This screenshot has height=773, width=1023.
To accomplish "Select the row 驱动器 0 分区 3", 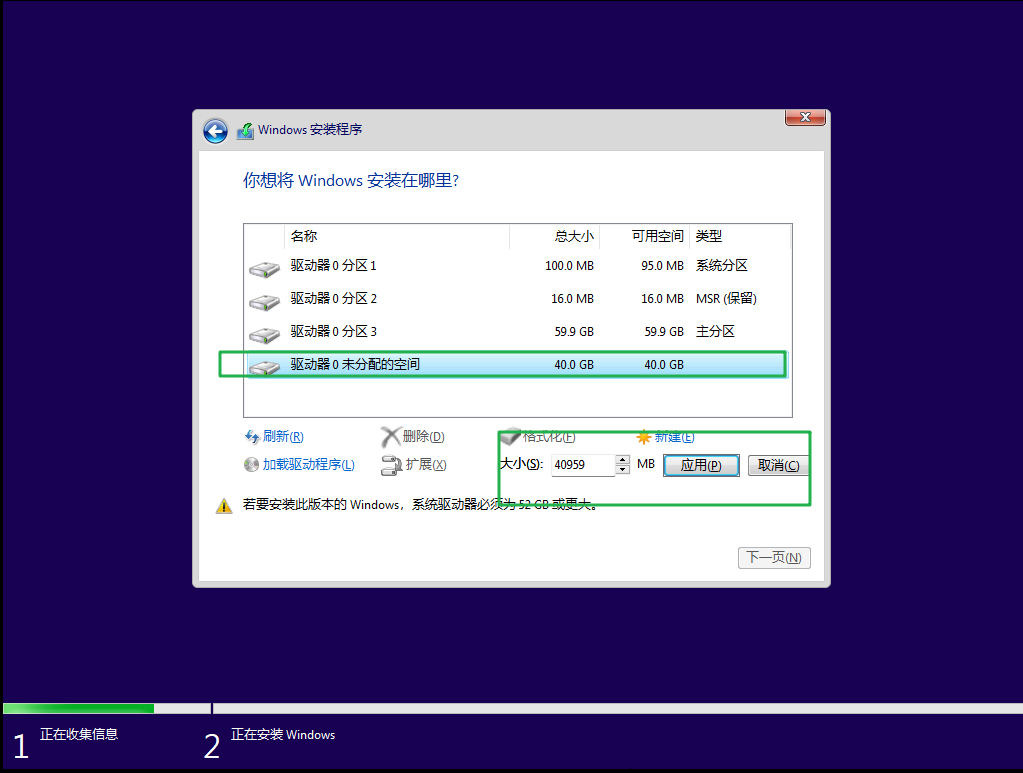I will (x=518, y=332).
